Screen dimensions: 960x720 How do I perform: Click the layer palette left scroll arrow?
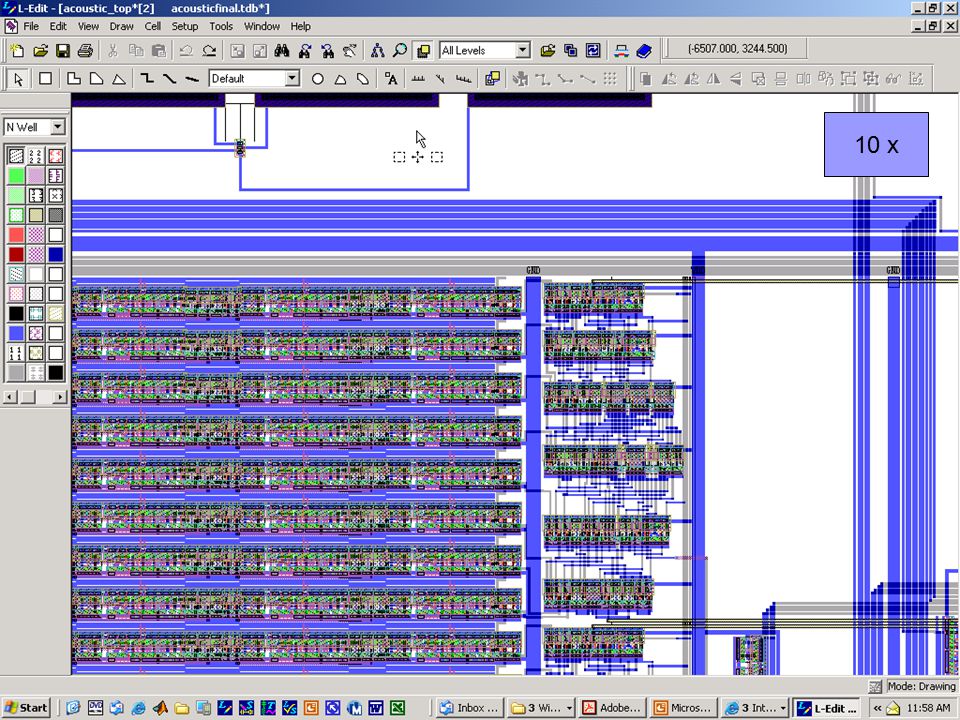10,397
